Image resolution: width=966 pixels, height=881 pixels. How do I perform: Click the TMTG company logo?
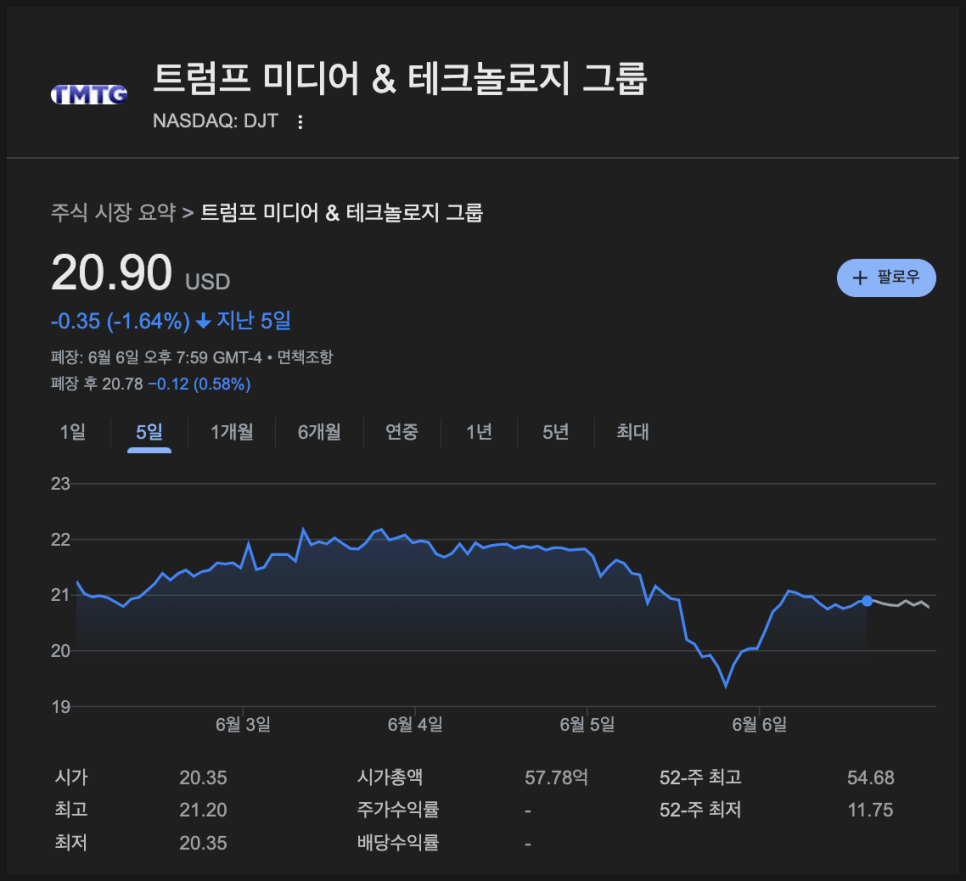pyautogui.click(x=89, y=94)
